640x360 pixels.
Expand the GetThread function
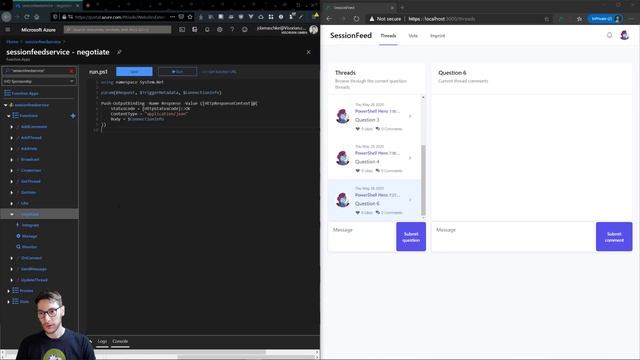pyautogui.click(x=11, y=182)
